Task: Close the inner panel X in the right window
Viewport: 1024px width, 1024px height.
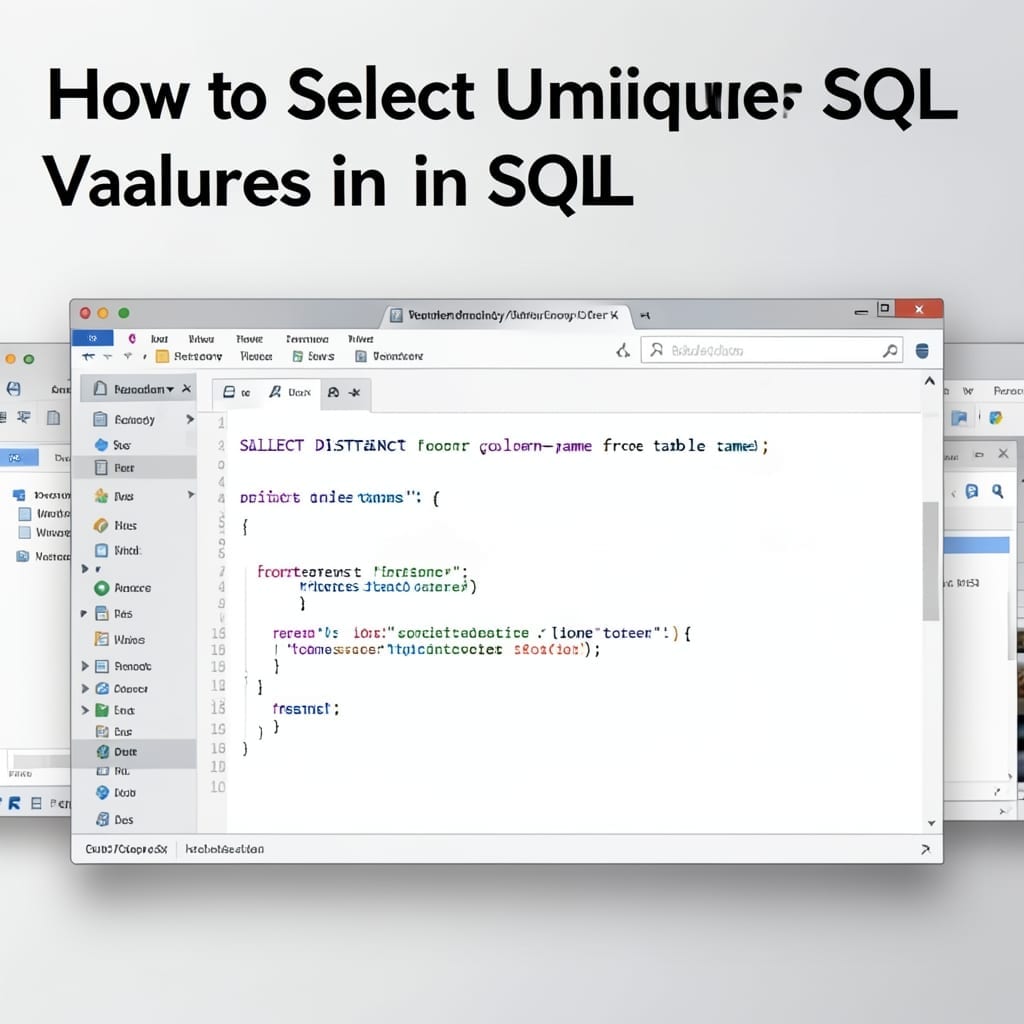Action: [x=1004, y=453]
